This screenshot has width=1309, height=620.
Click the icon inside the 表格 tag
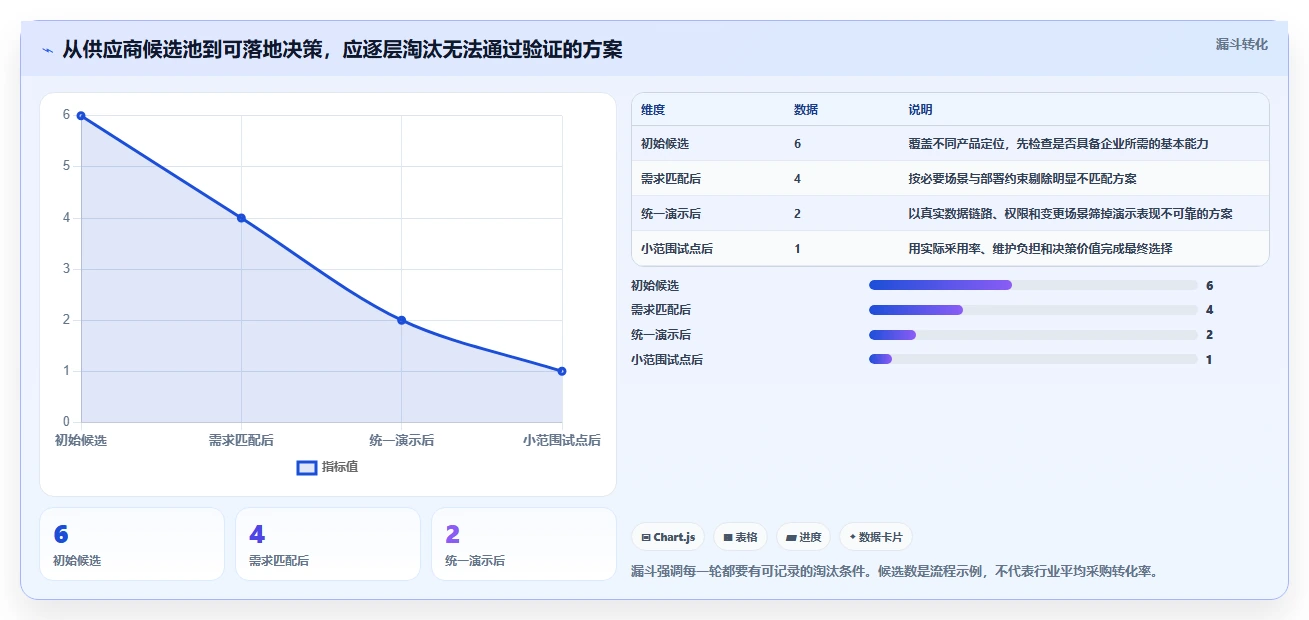[728, 538]
